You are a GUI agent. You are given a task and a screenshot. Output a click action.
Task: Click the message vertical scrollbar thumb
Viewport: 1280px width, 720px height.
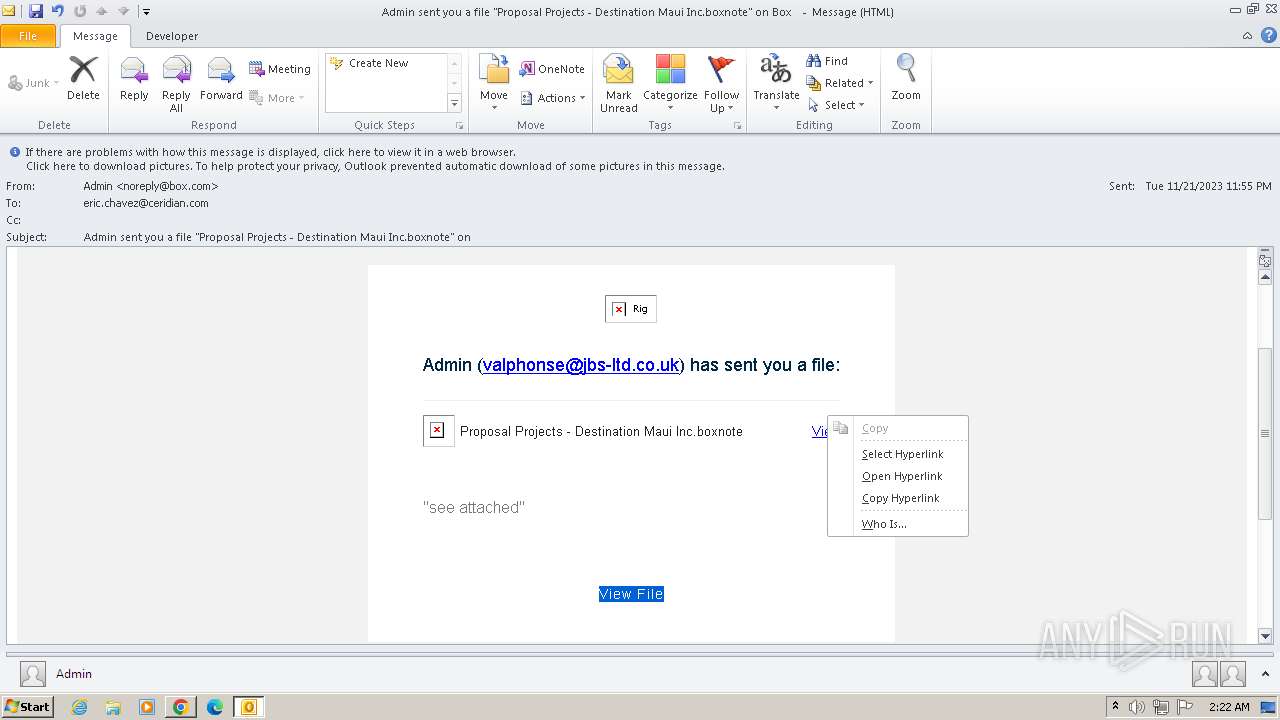1265,432
